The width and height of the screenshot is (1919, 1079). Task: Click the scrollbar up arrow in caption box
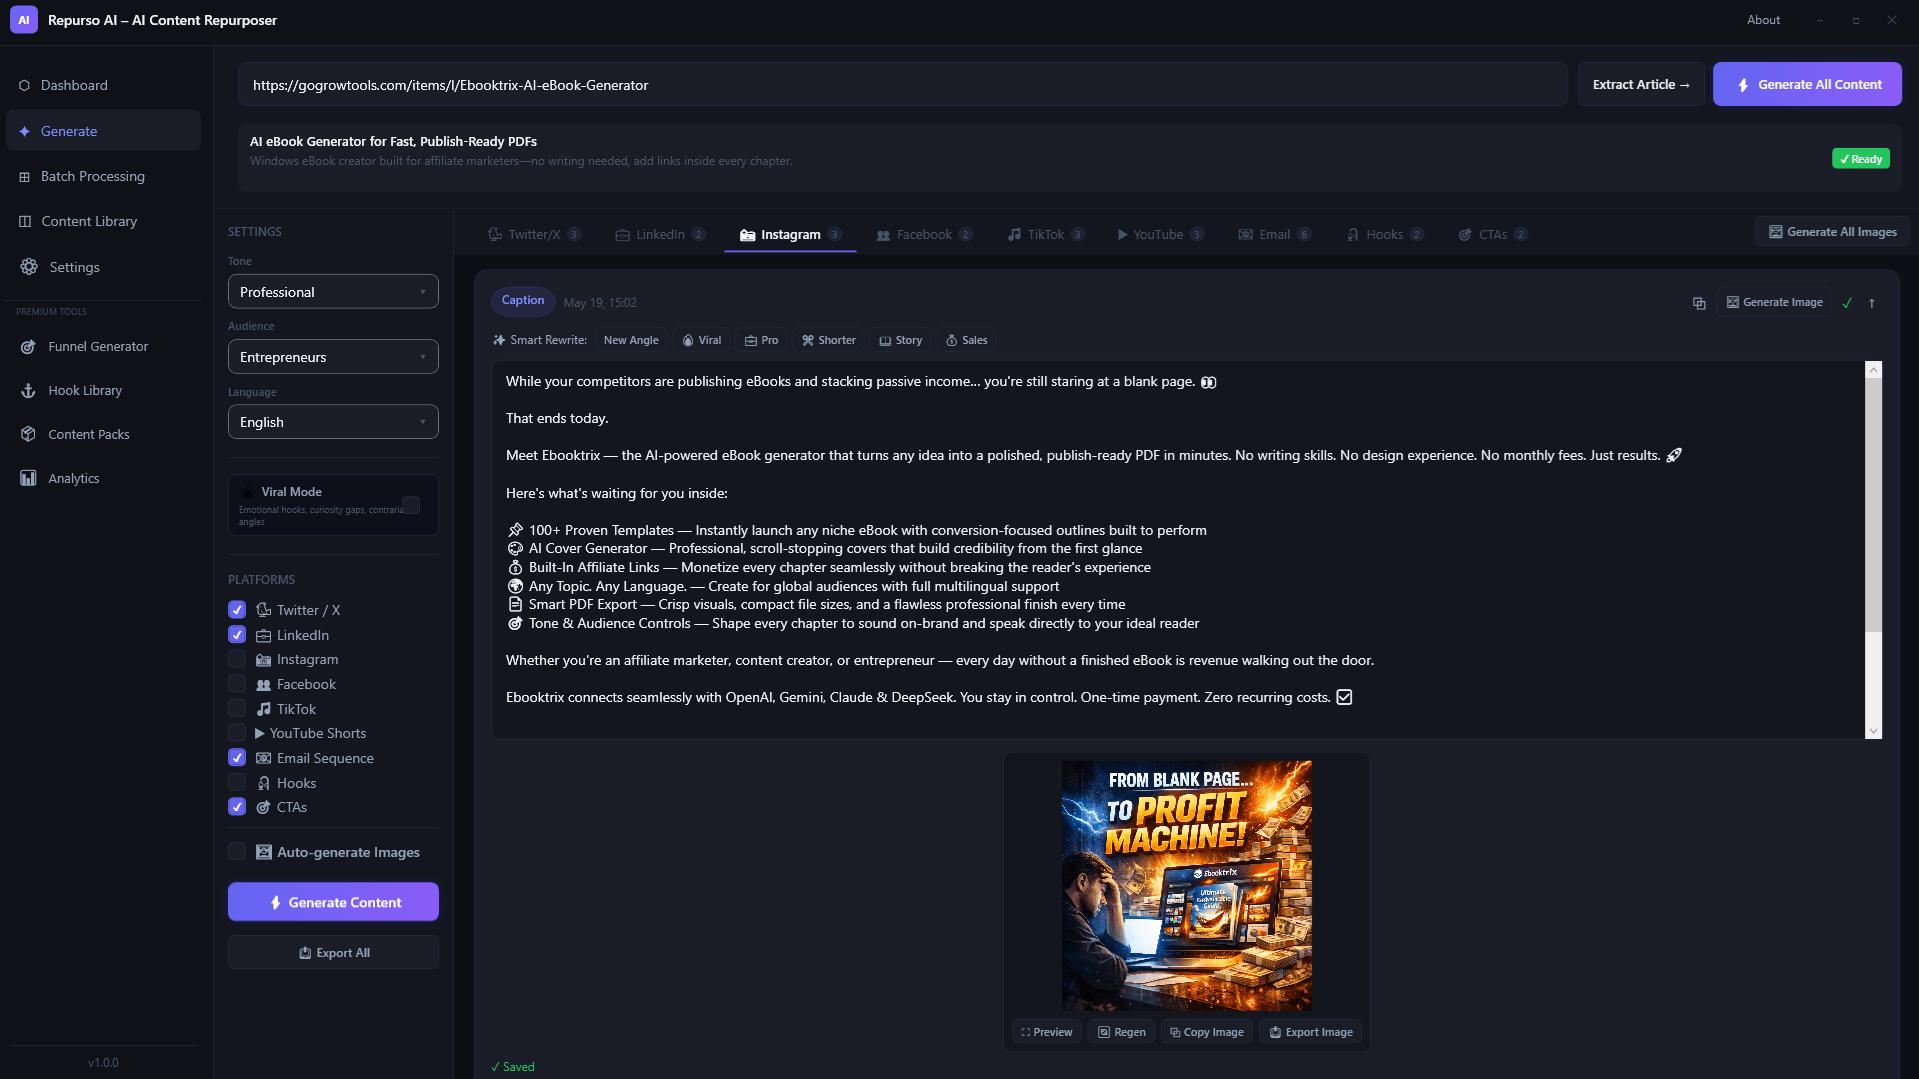[x=1873, y=370]
